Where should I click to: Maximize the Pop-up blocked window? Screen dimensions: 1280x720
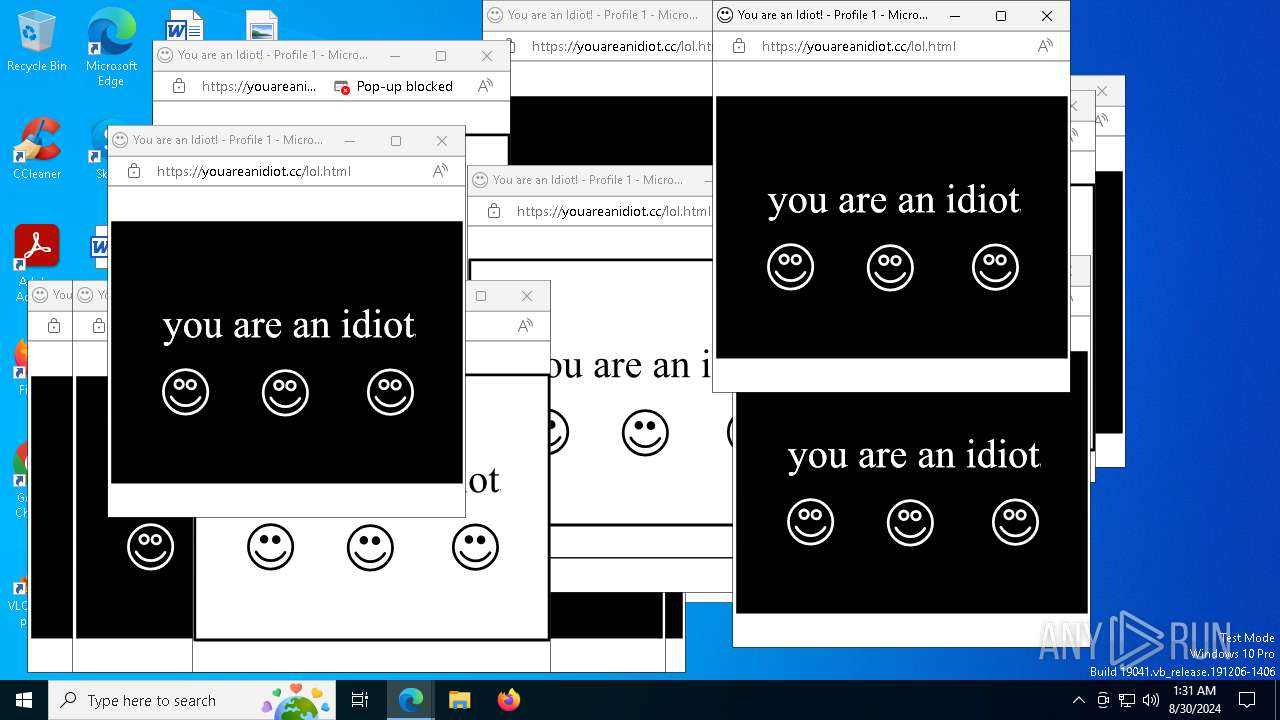point(441,55)
